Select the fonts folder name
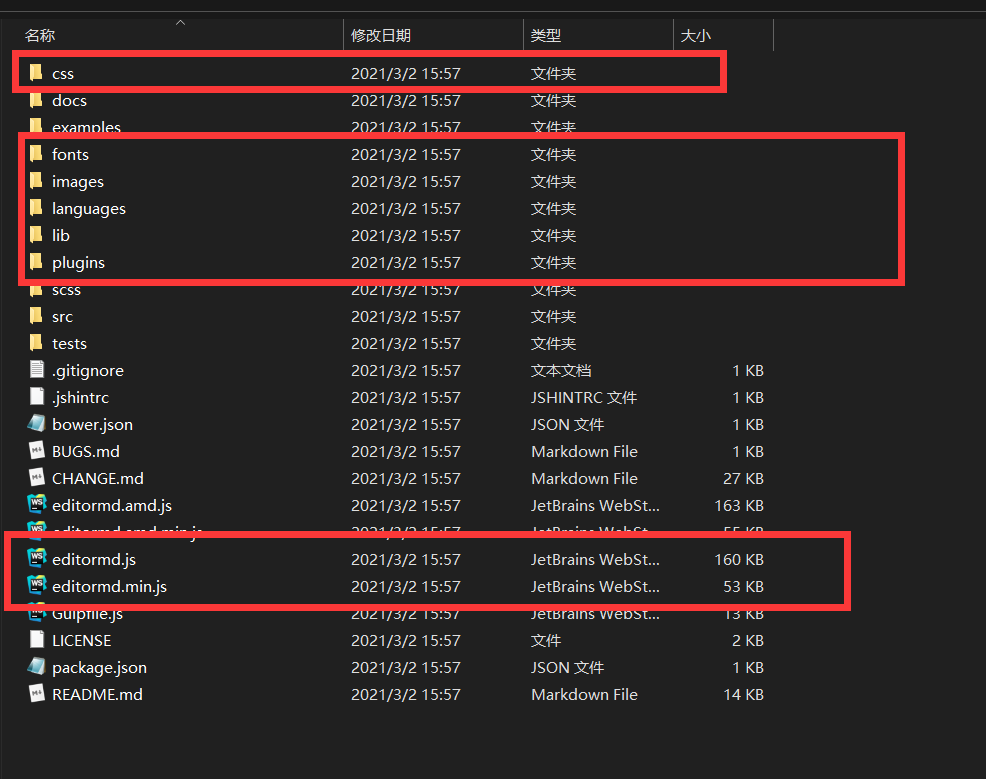This screenshot has width=986, height=779. (x=70, y=155)
